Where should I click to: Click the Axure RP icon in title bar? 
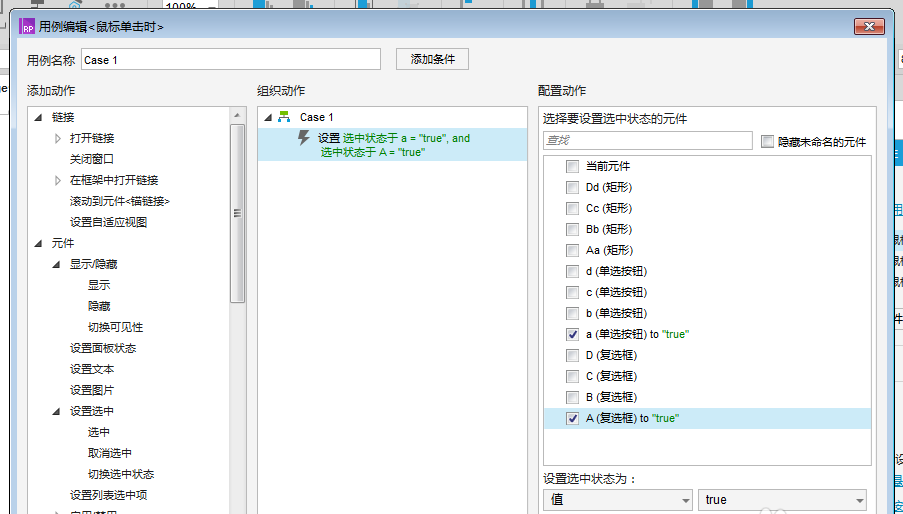[x=27, y=28]
